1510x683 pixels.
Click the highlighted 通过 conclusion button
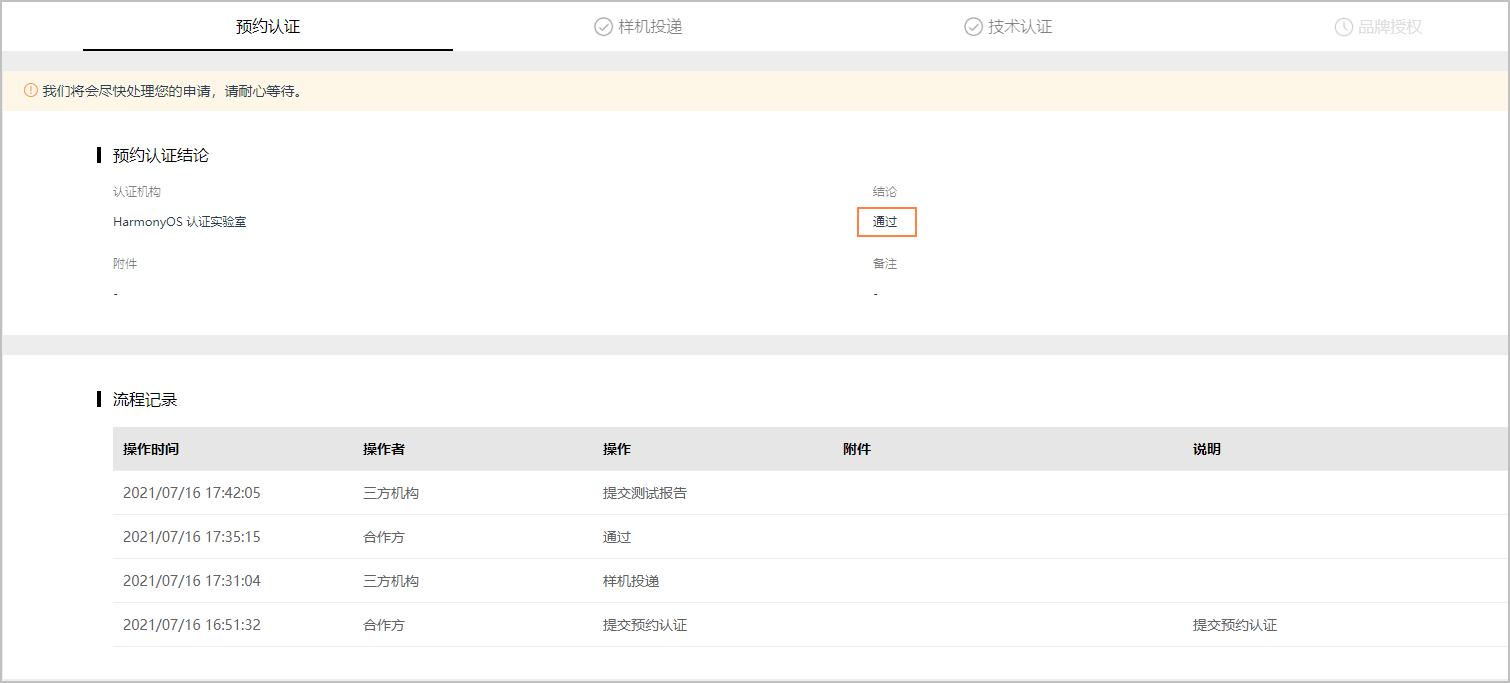coord(886,222)
